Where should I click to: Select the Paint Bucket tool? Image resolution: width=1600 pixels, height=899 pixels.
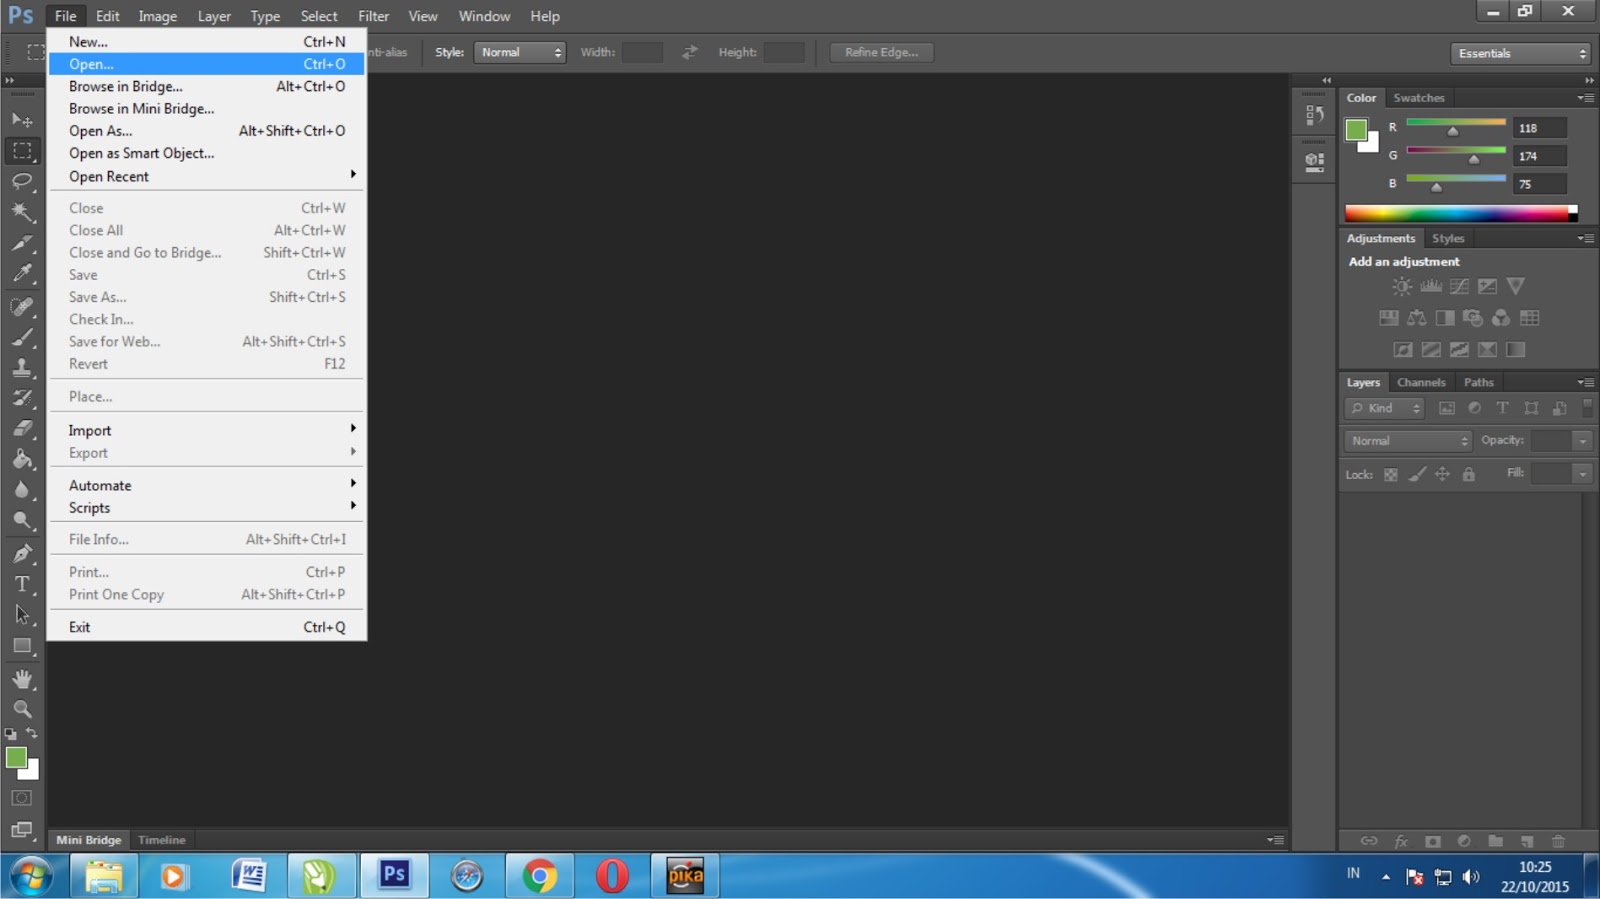tap(22, 459)
